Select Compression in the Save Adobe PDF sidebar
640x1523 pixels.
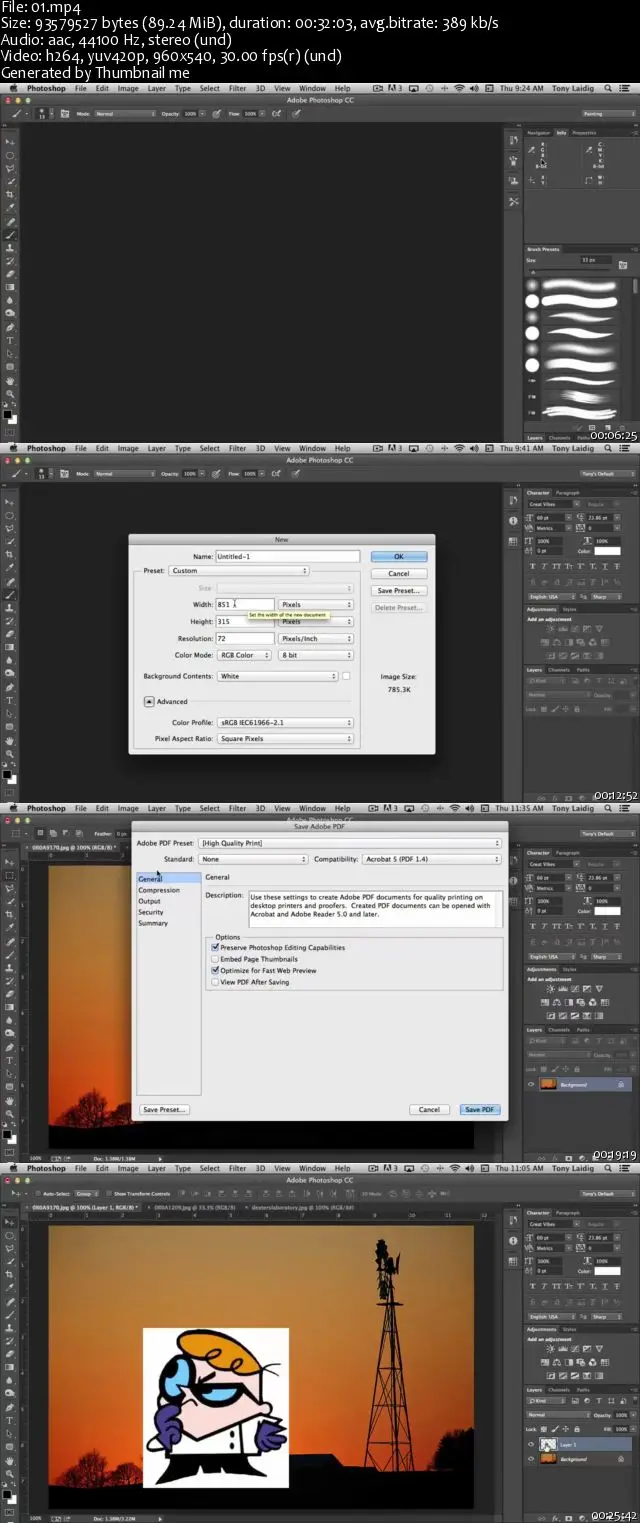click(x=159, y=890)
